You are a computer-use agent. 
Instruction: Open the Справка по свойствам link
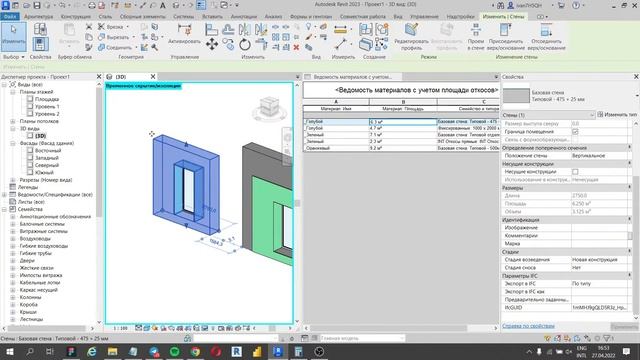(528, 326)
